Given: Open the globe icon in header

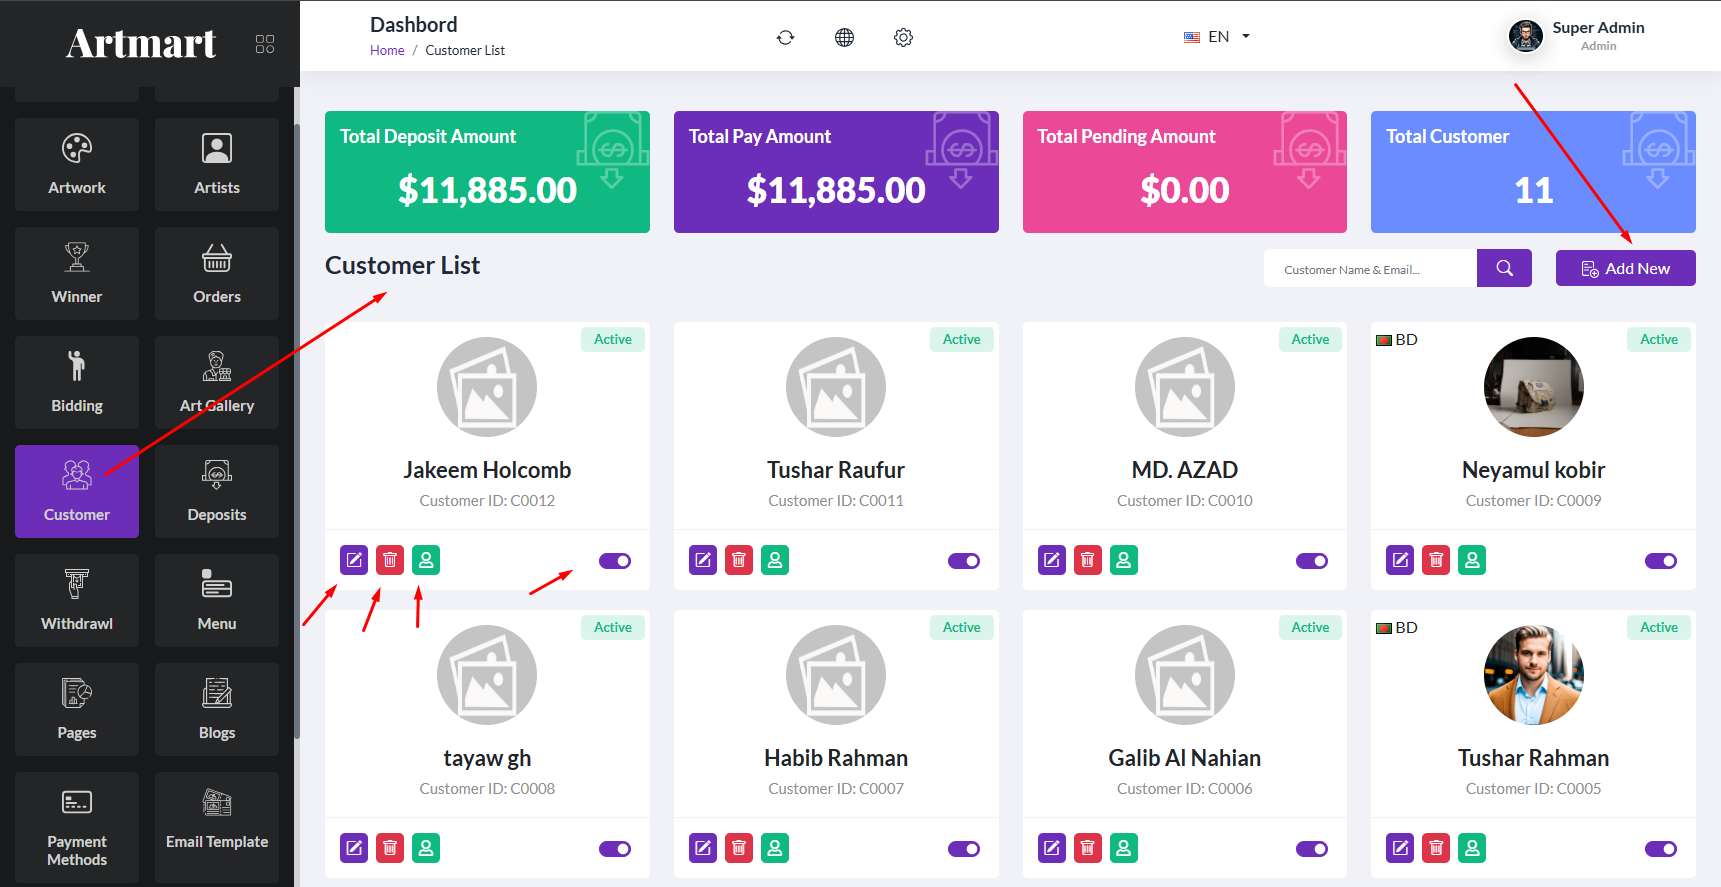Looking at the screenshot, I should 844,37.
